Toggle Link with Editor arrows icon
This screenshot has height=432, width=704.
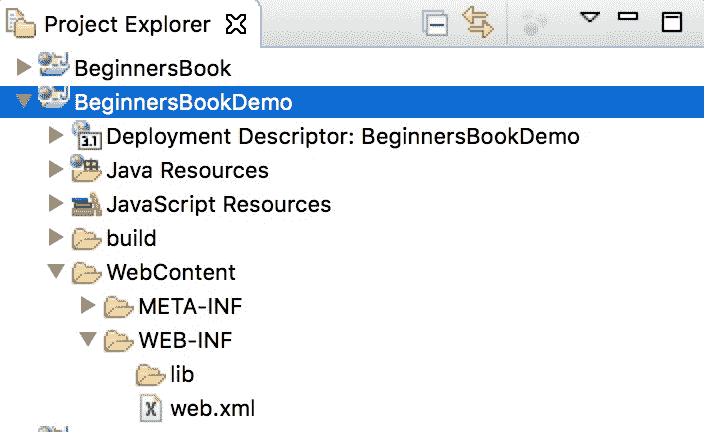click(480, 23)
